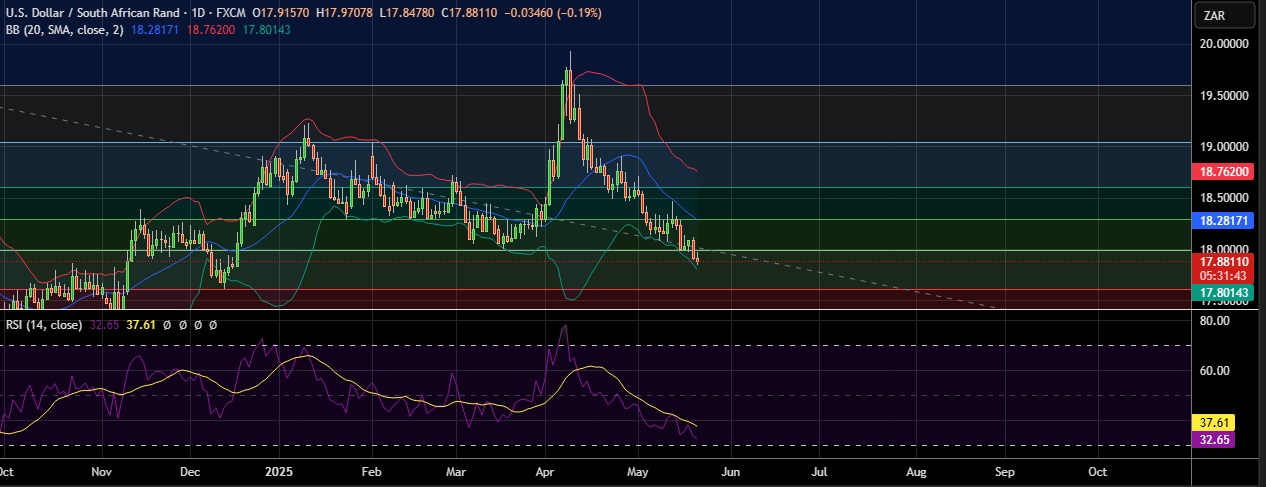Click the rightmost Oct label on time axis
The height and width of the screenshot is (487, 1266).
[x=1097, y=470]
